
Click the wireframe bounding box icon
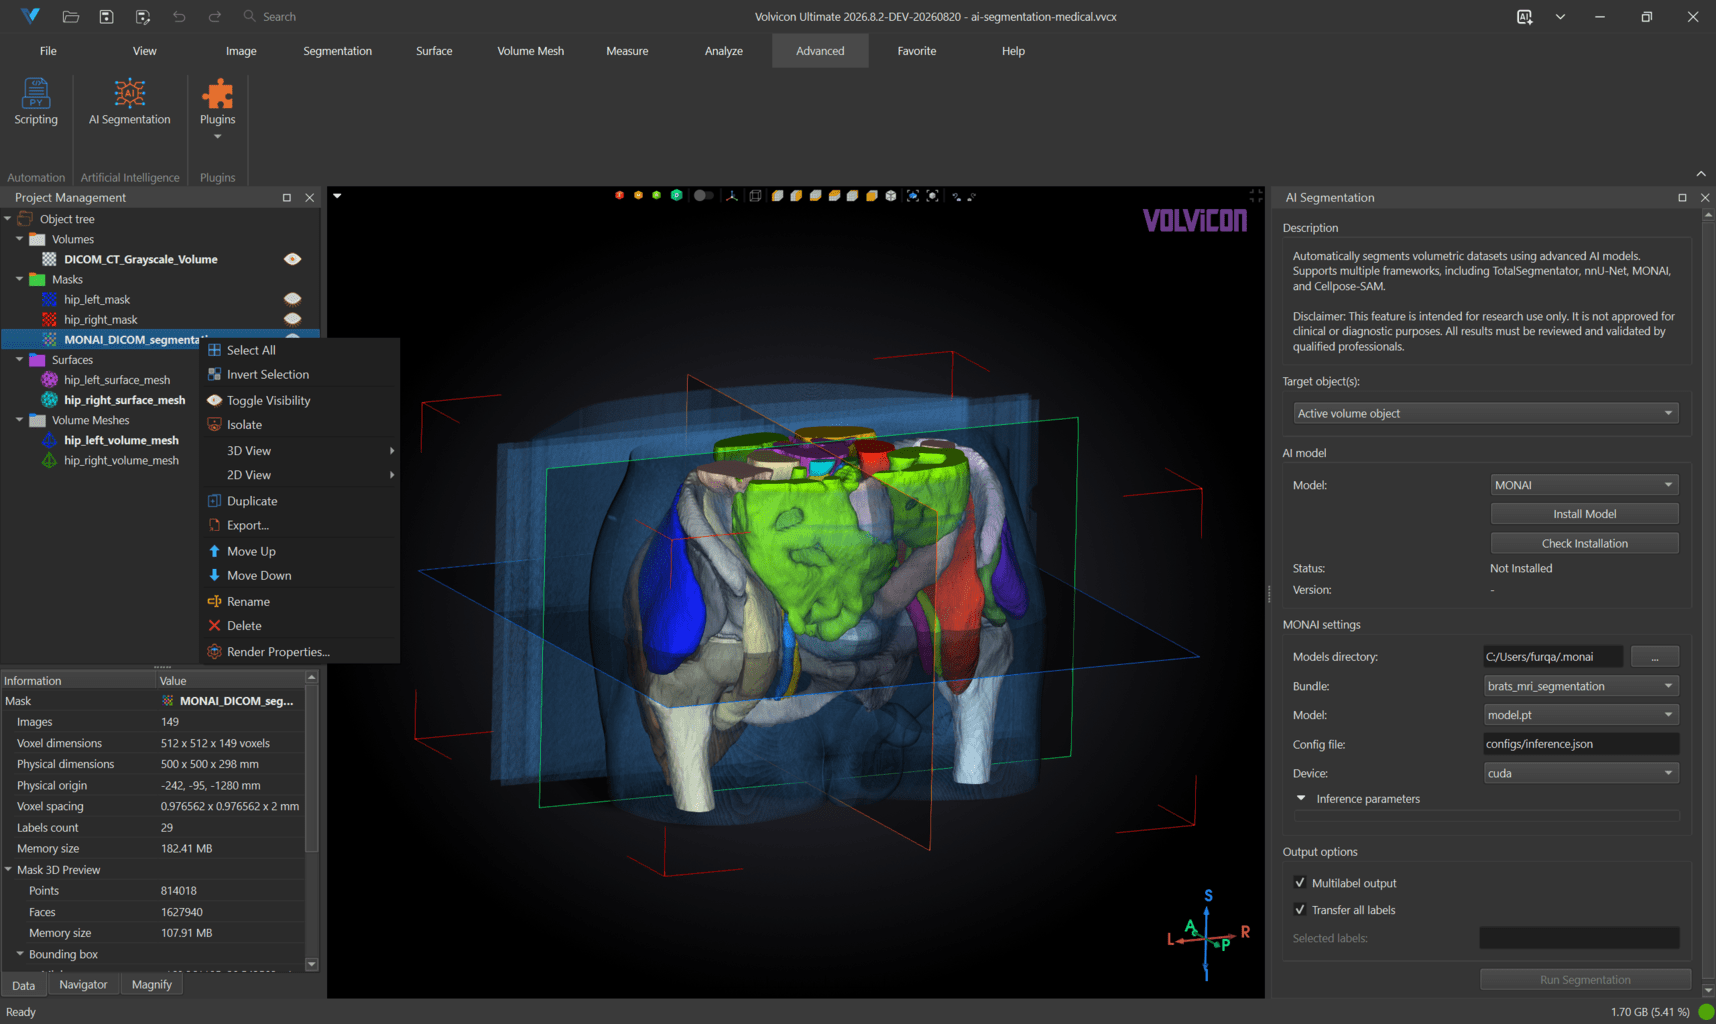click(x=755, y=196)
